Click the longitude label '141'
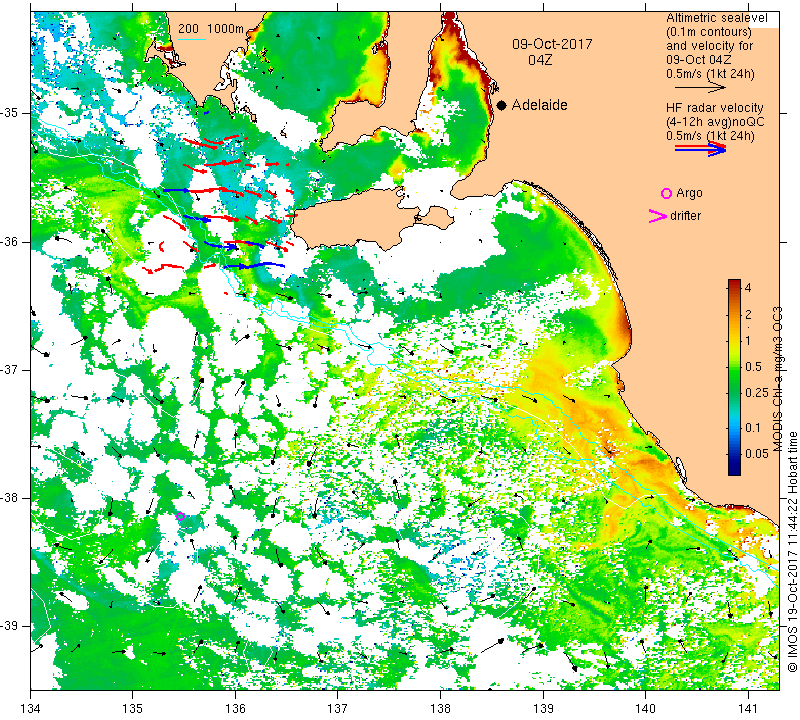The width and height of the screenshot is (800, 720). click(748, 708)
